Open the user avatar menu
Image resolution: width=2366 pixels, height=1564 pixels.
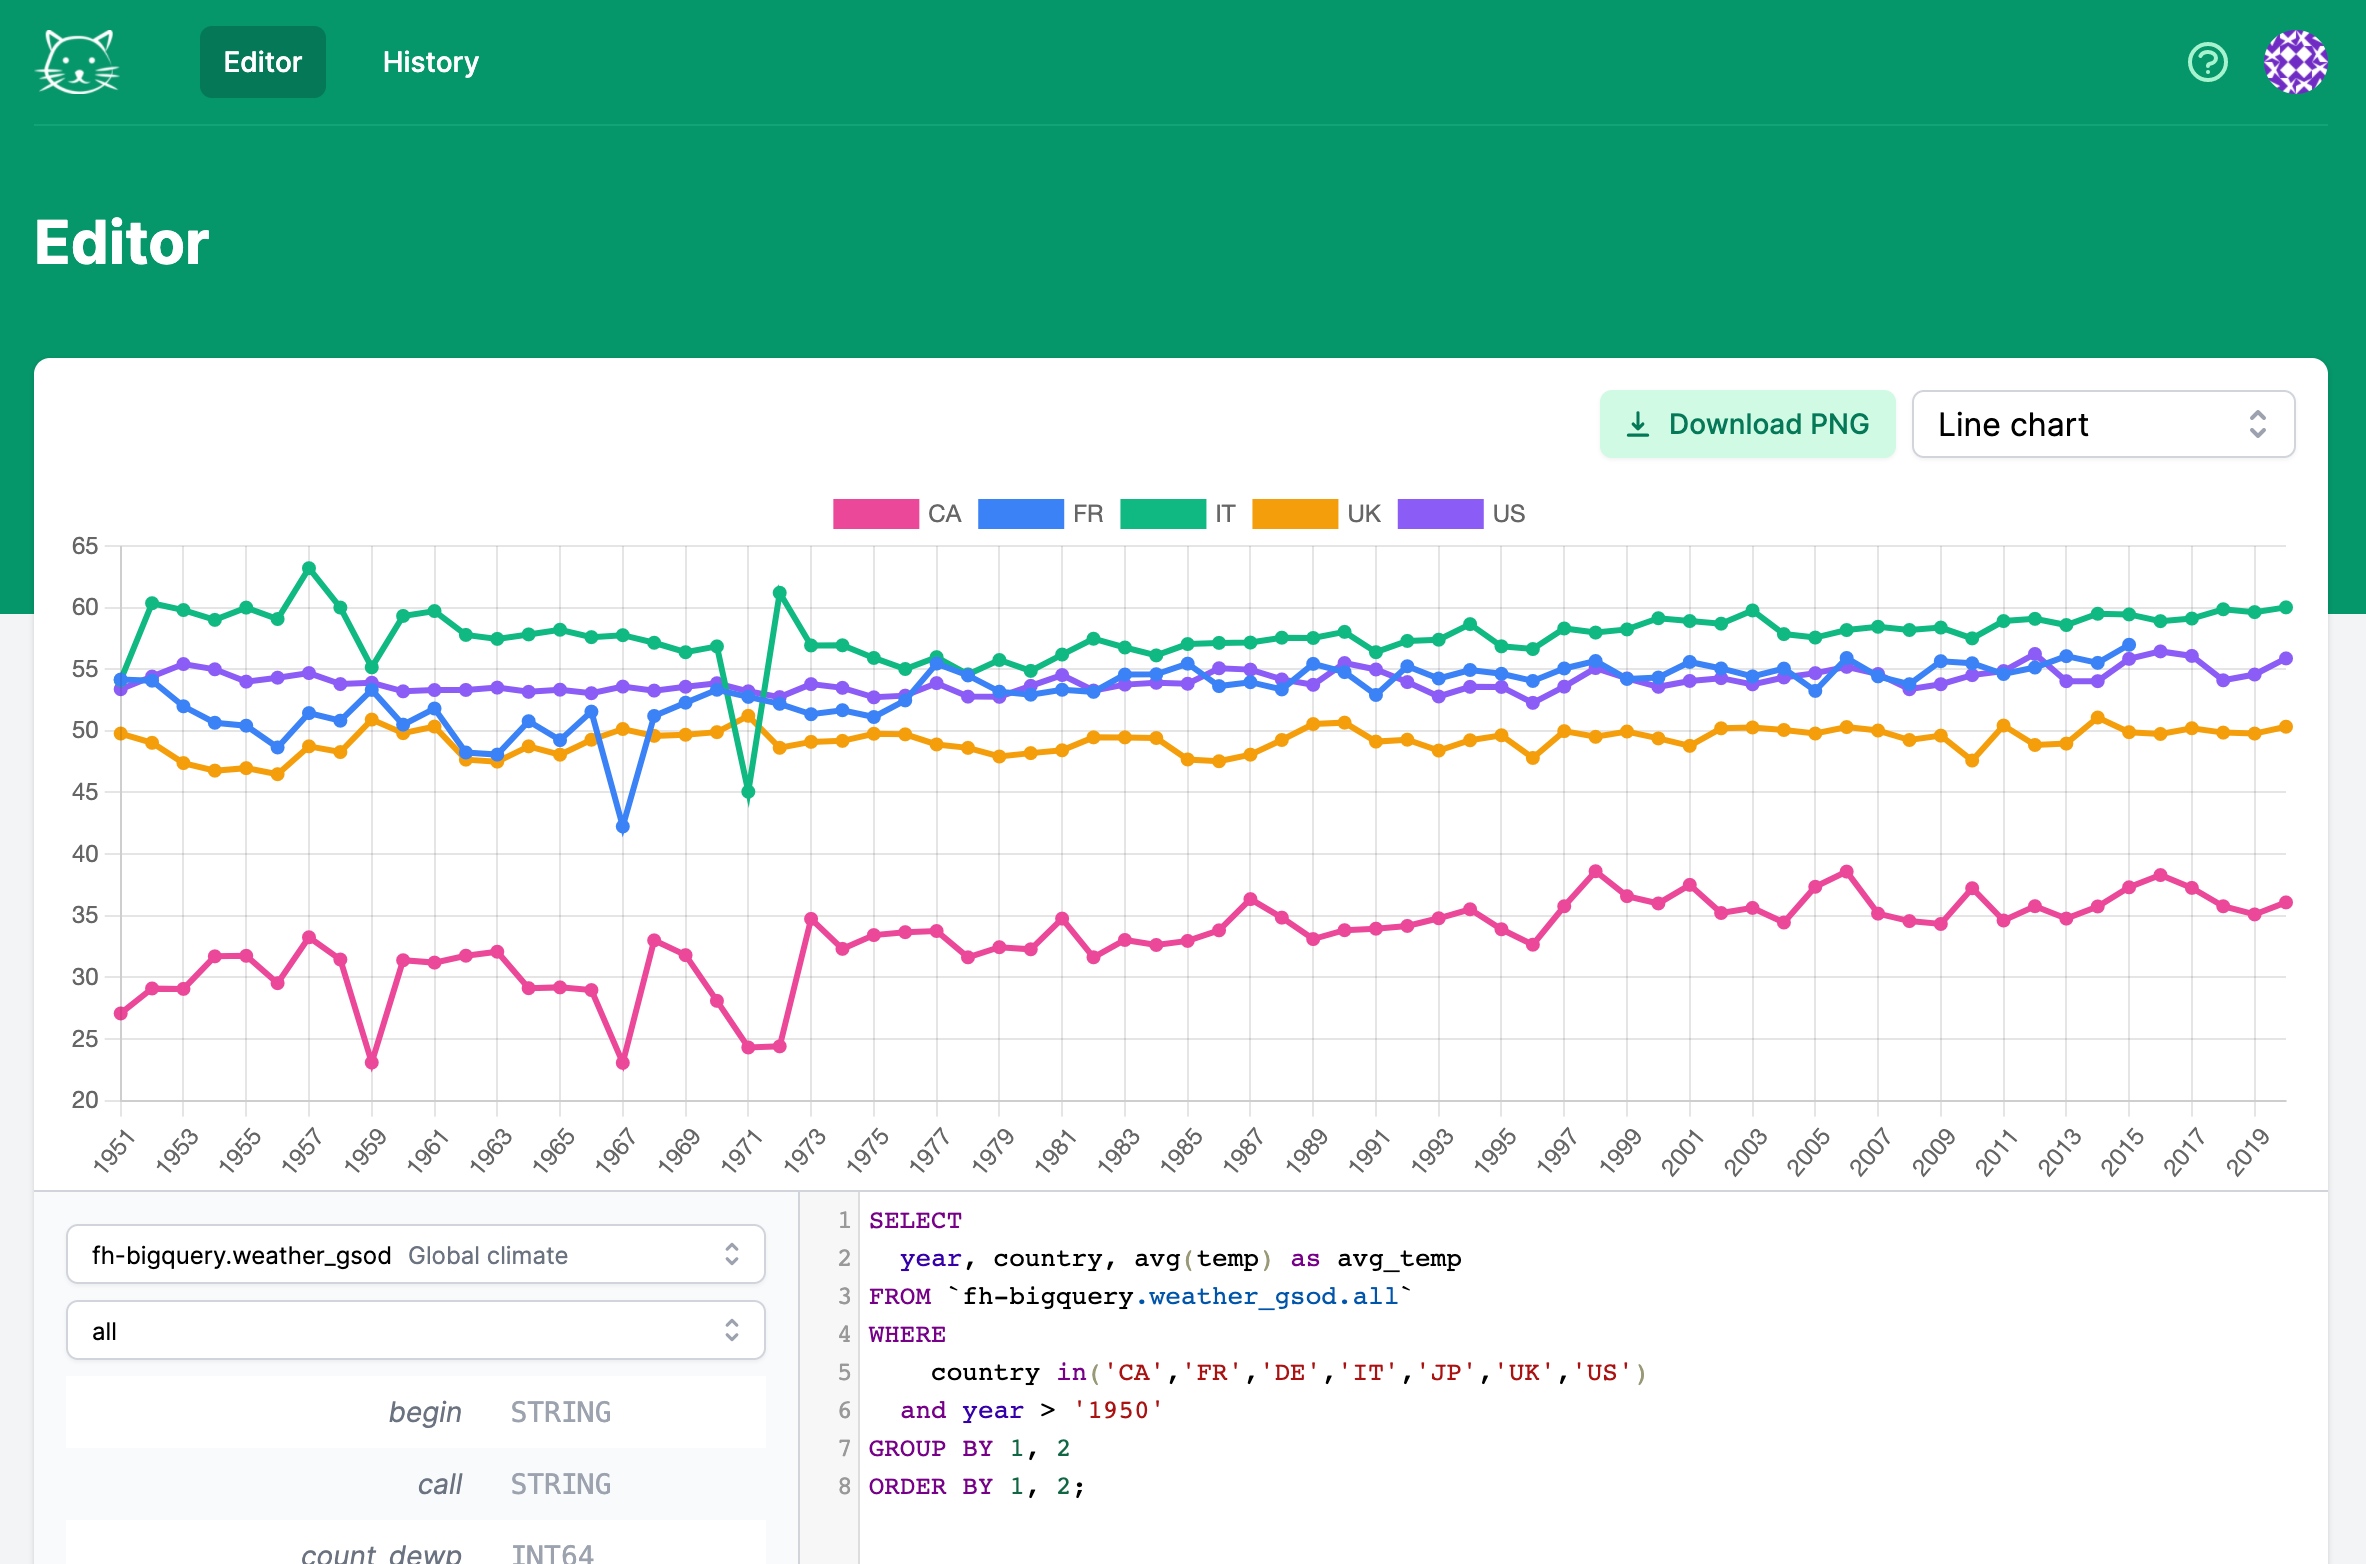(x=2295, y=62)
